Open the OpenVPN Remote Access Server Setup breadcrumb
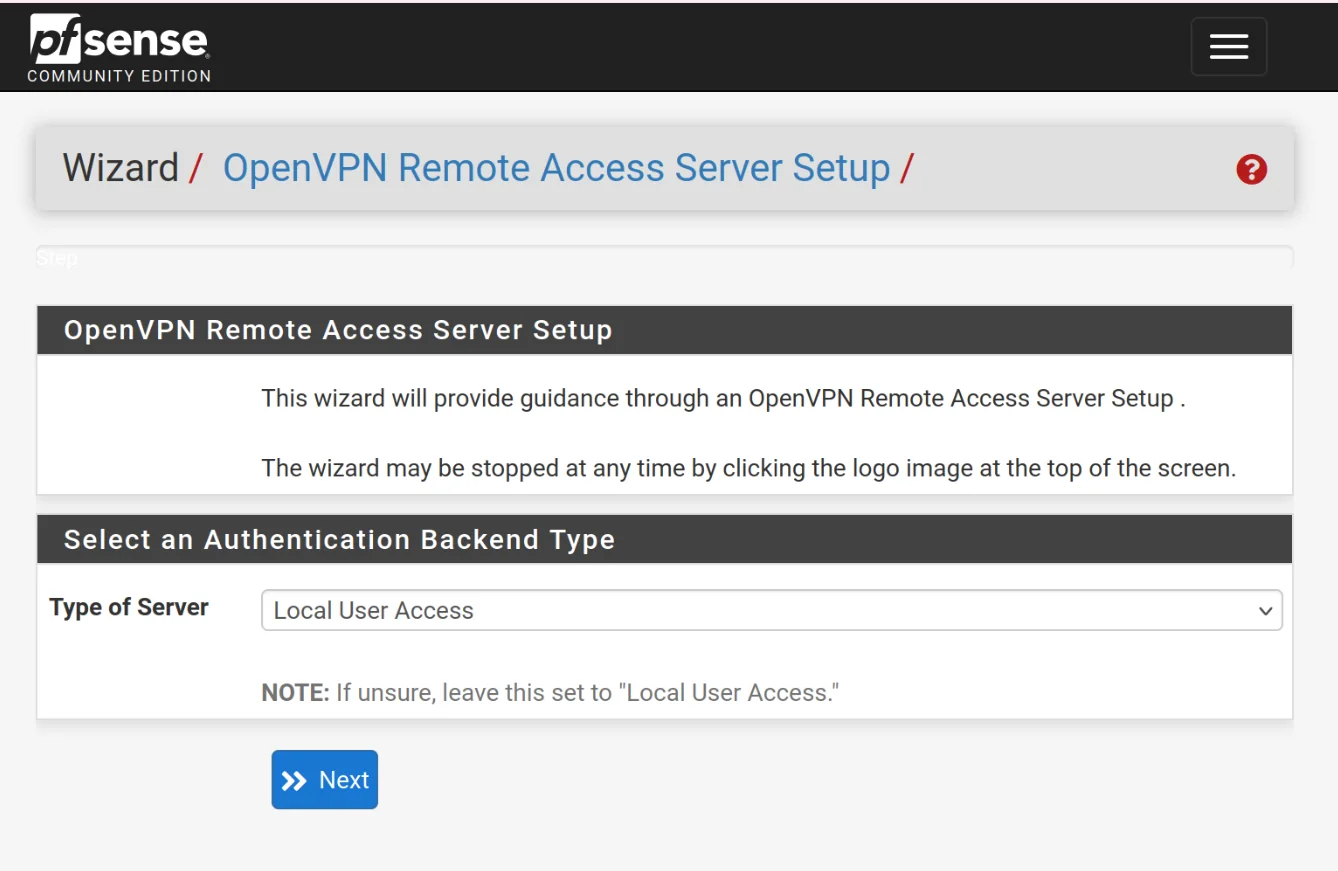 [557, 168]
